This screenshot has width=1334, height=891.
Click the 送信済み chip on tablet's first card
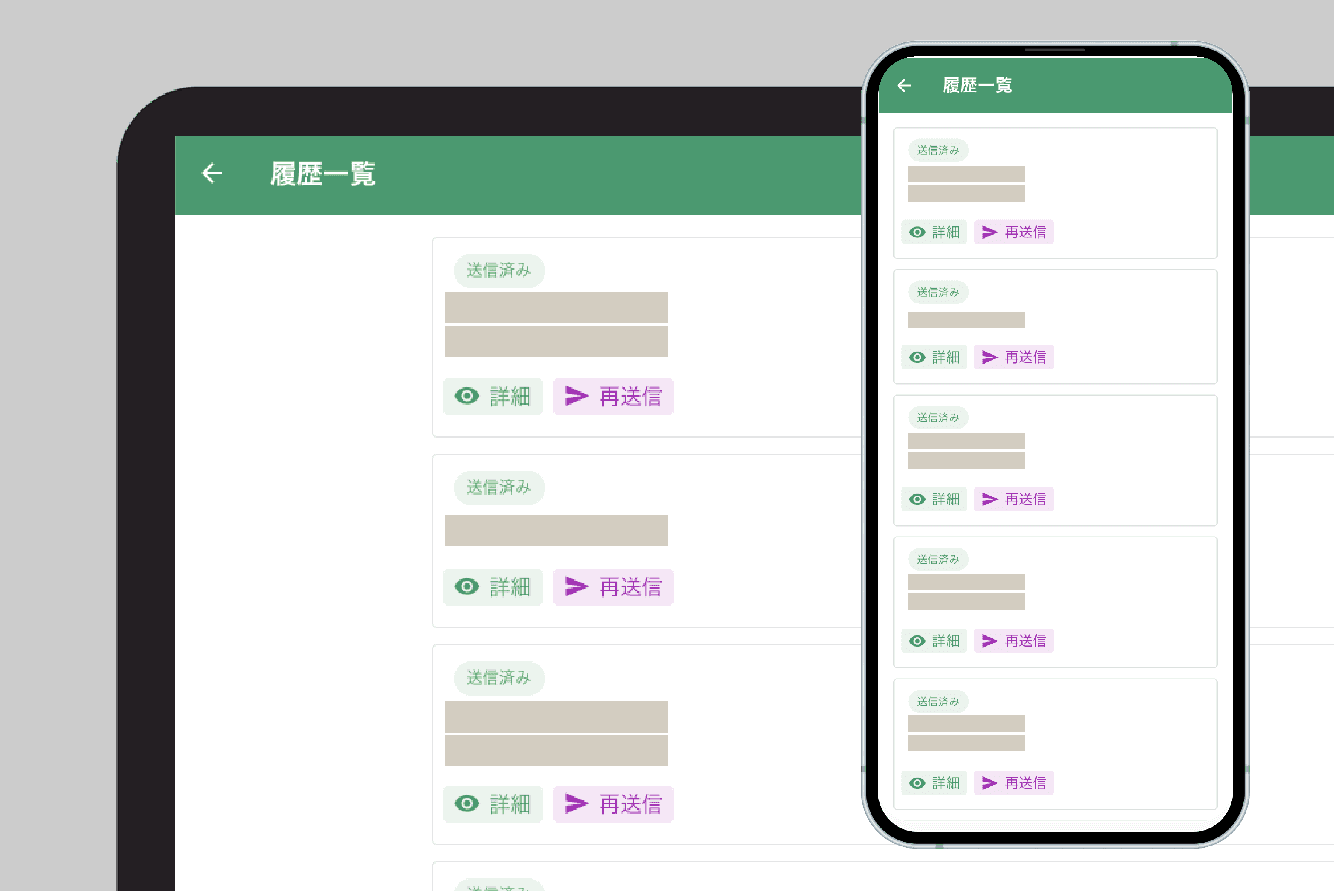click(499, 271)
